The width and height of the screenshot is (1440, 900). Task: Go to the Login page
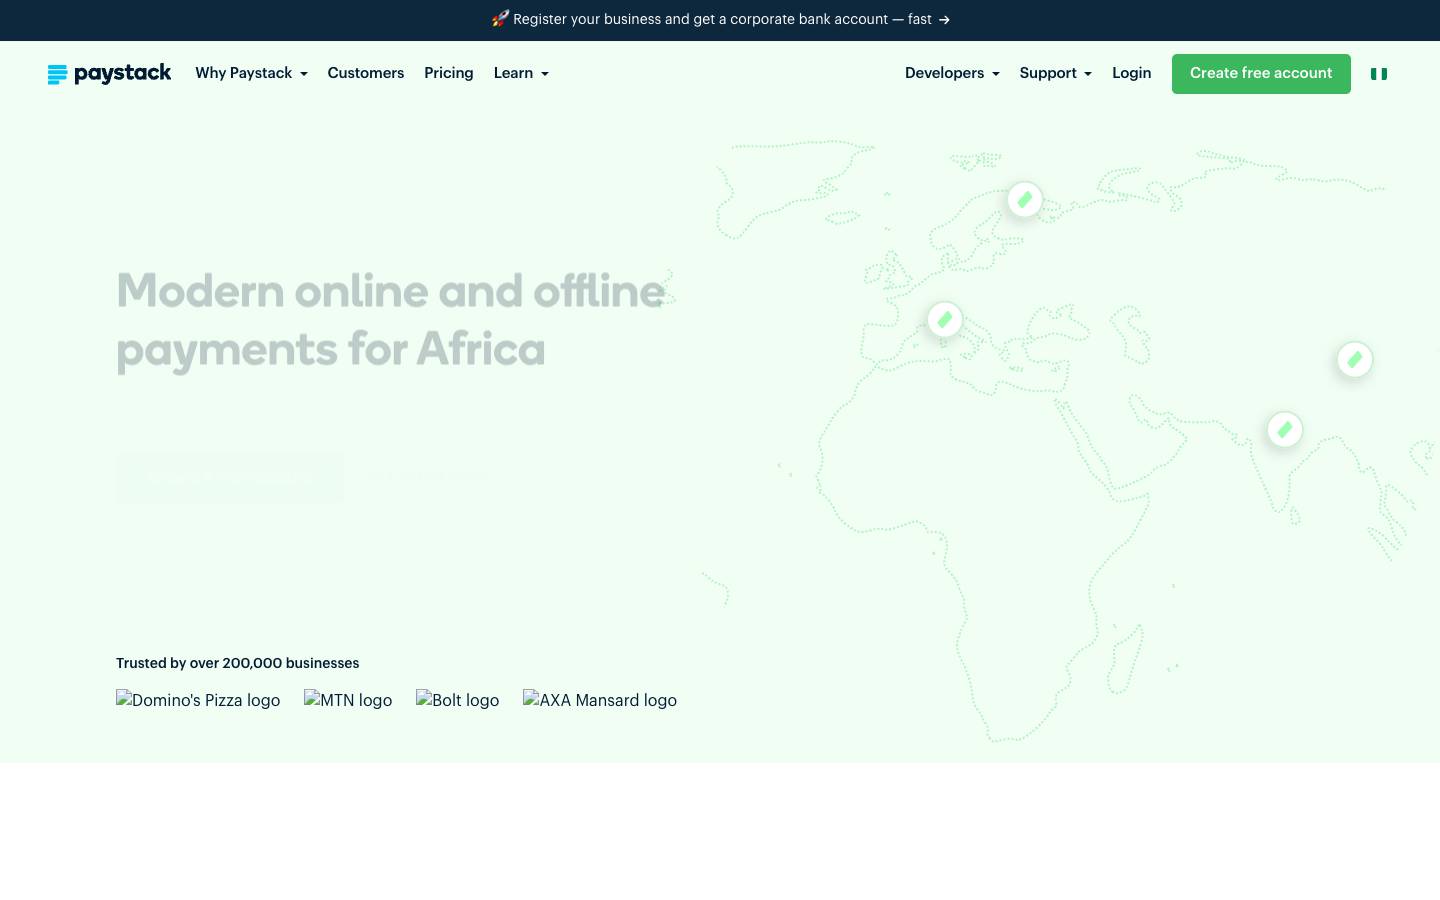point(1132,74)
